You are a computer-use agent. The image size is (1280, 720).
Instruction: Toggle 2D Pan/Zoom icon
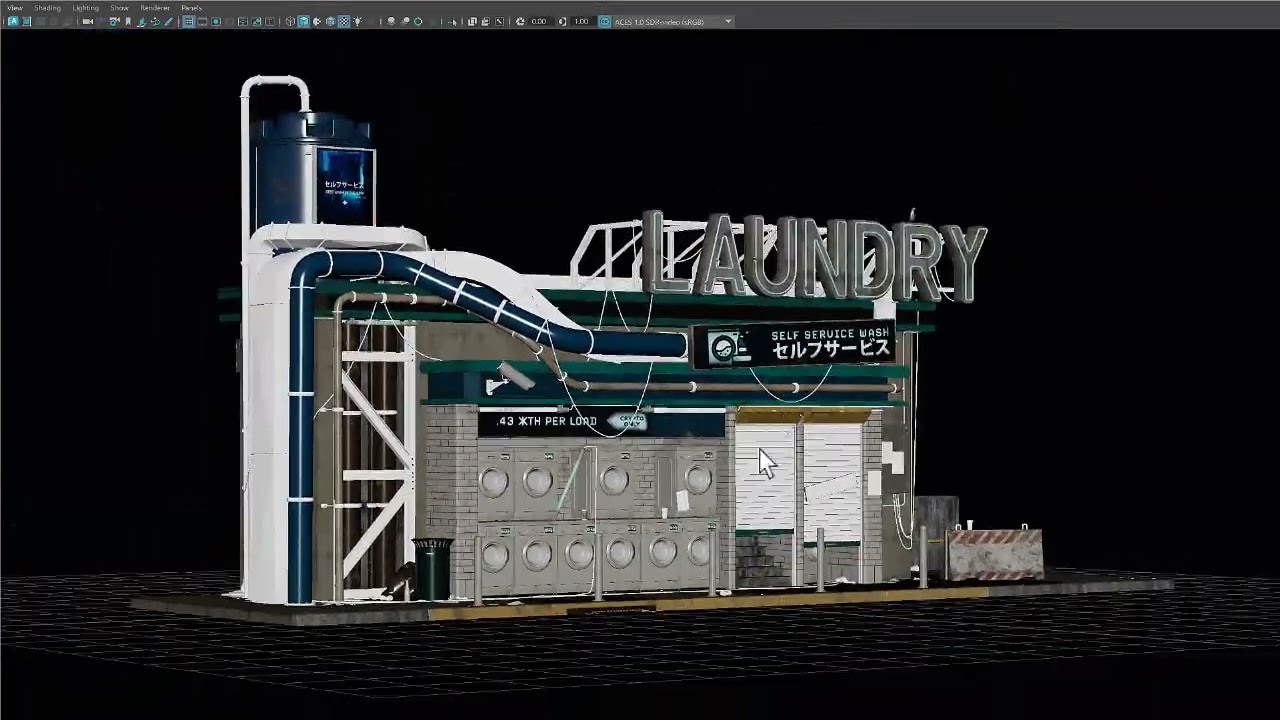coord(155,21)
